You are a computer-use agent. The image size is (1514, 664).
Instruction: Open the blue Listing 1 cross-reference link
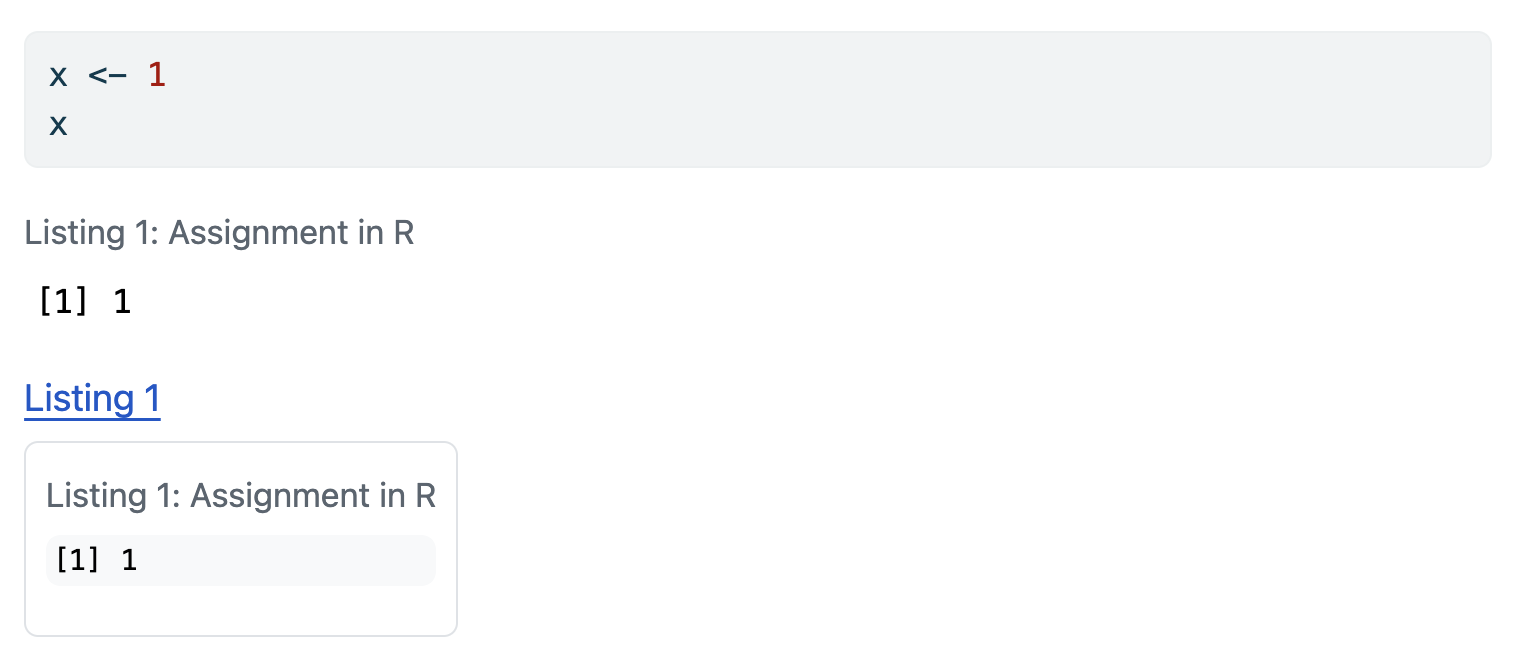(92, 398)
